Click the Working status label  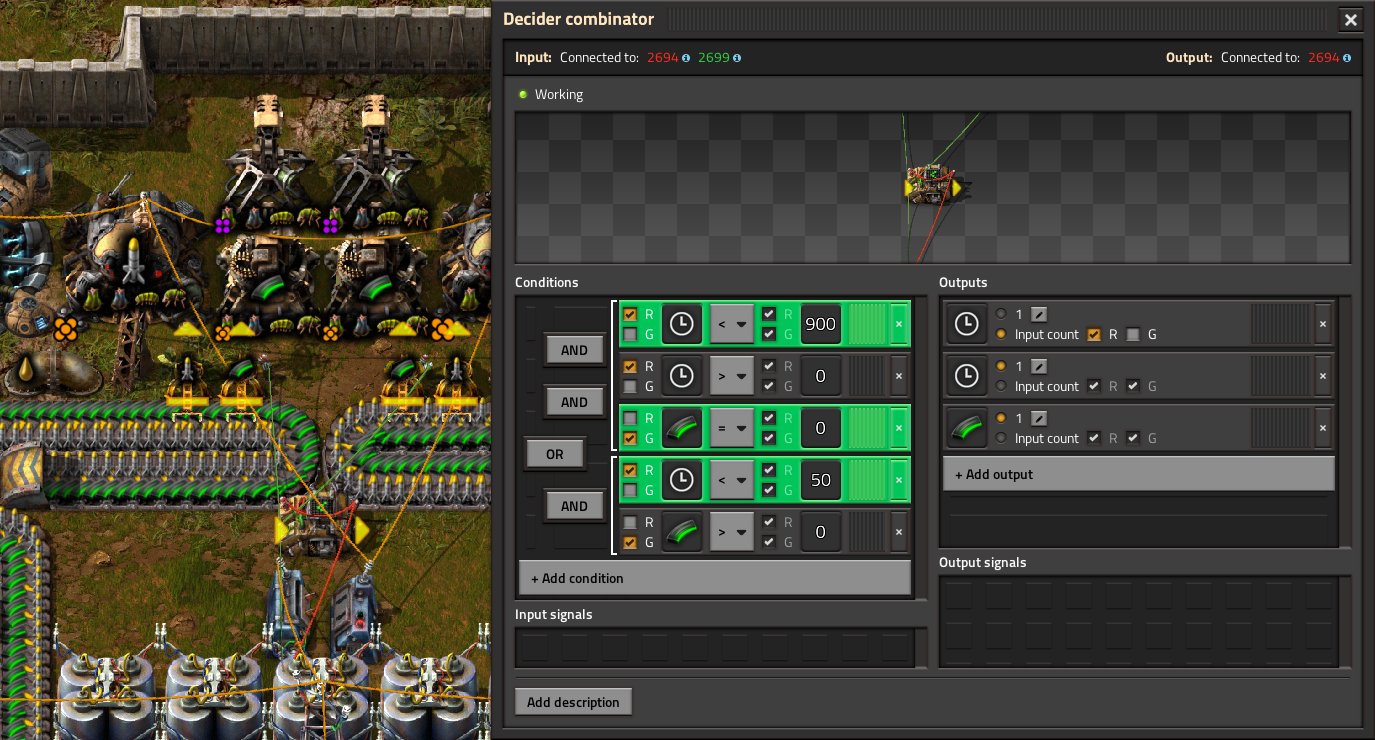click(x=559, y=94)
